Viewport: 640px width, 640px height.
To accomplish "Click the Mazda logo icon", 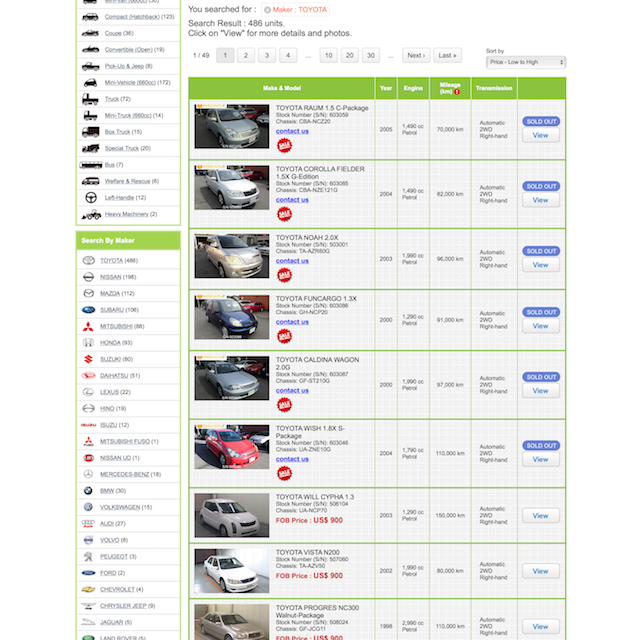I will click(89, 293).
